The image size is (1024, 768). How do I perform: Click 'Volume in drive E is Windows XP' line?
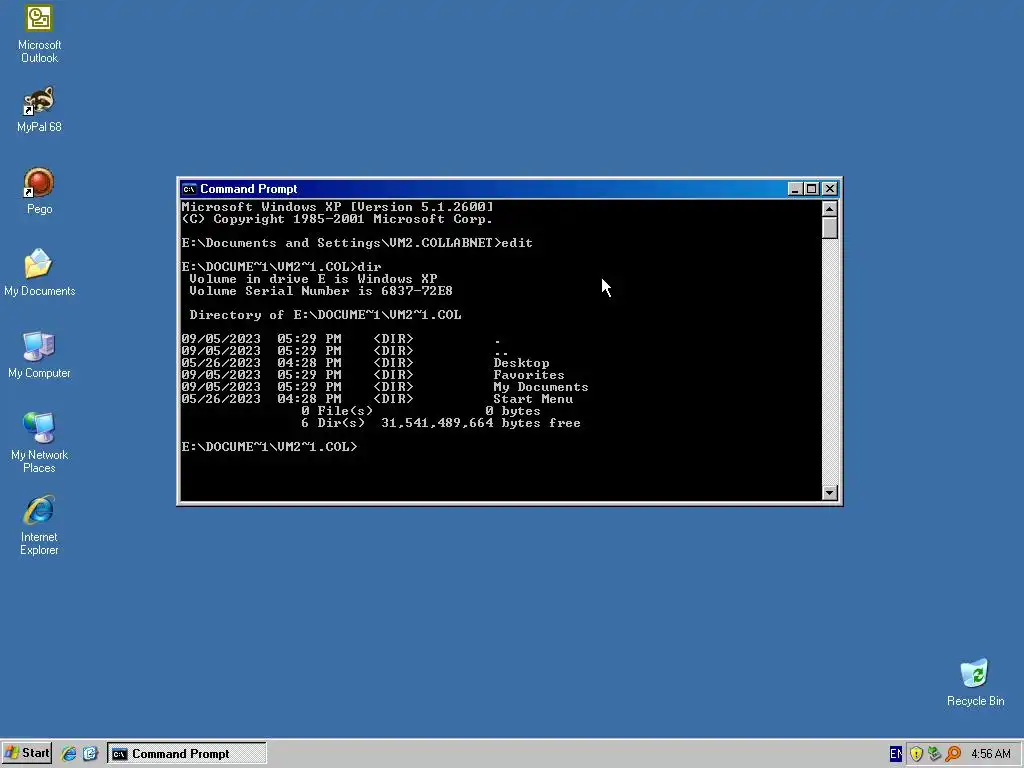313,279
